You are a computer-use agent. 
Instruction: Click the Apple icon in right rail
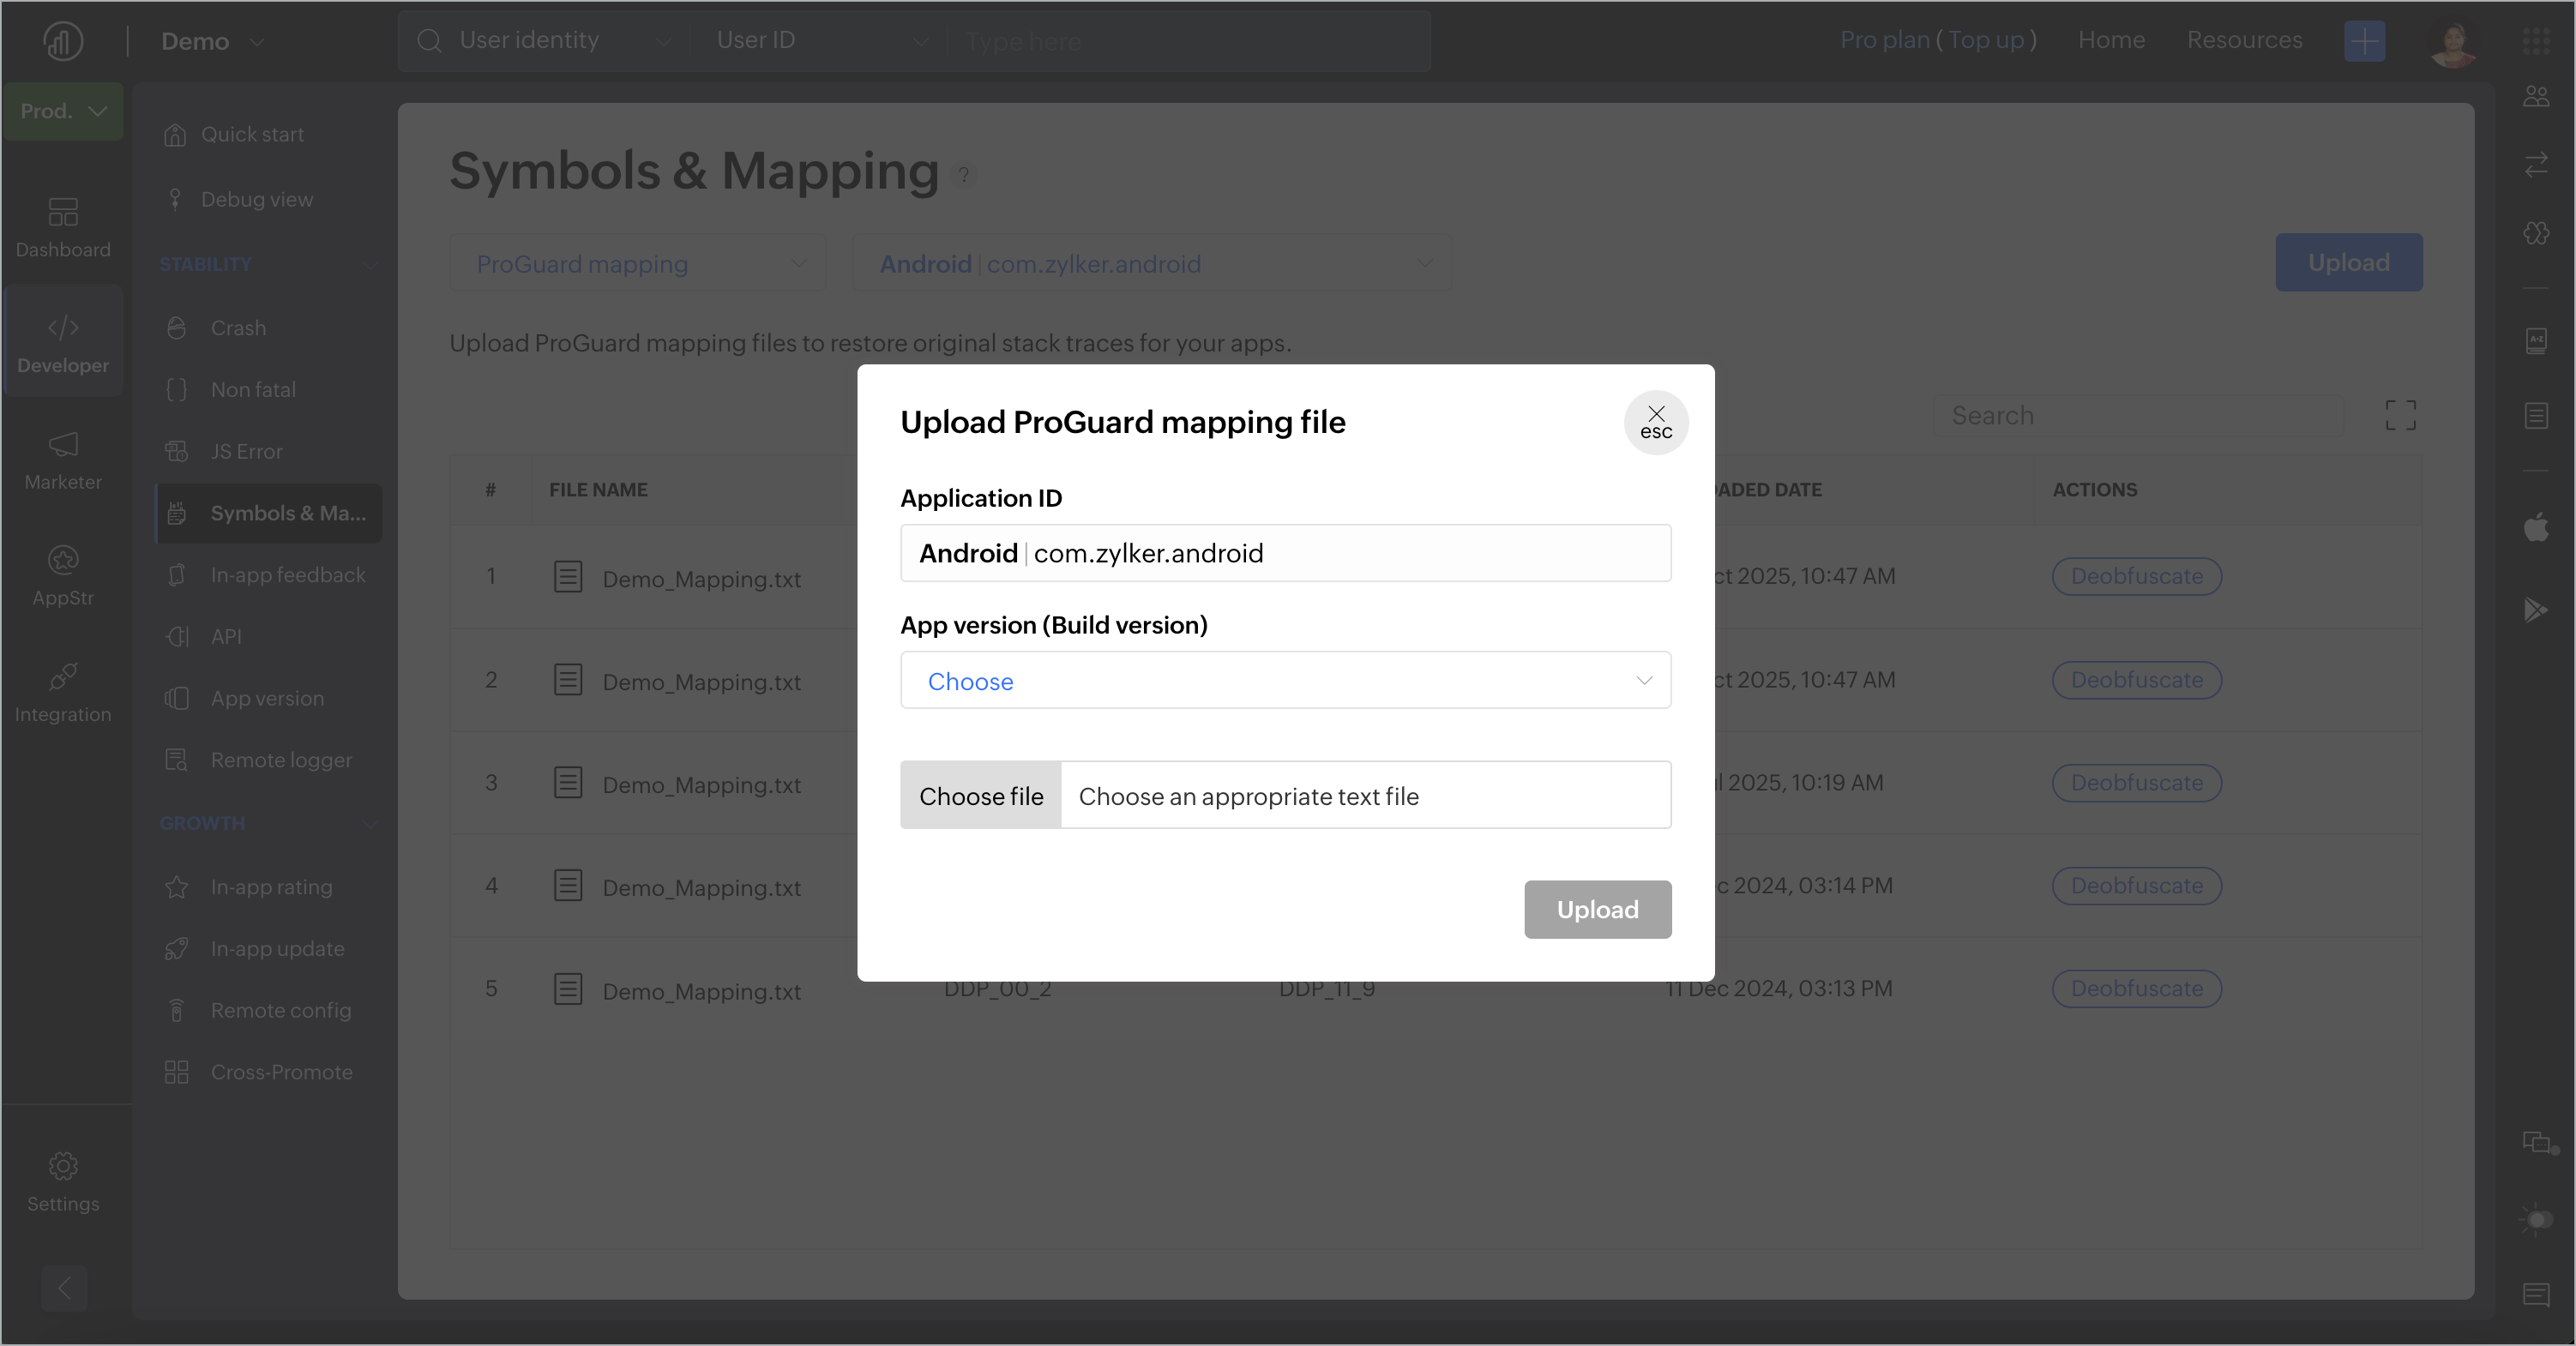pos(2536,527)
